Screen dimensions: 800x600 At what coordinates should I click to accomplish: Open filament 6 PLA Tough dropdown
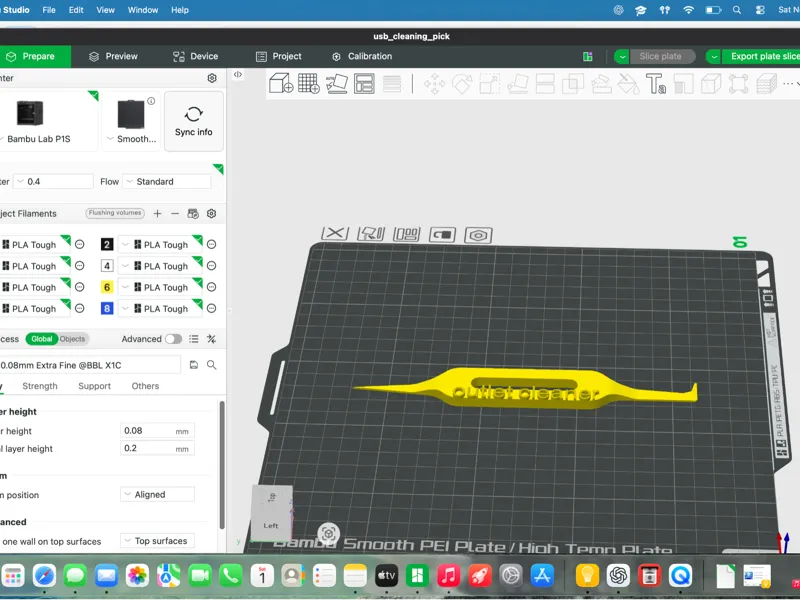pyautogui.click(x=160, y=287)
